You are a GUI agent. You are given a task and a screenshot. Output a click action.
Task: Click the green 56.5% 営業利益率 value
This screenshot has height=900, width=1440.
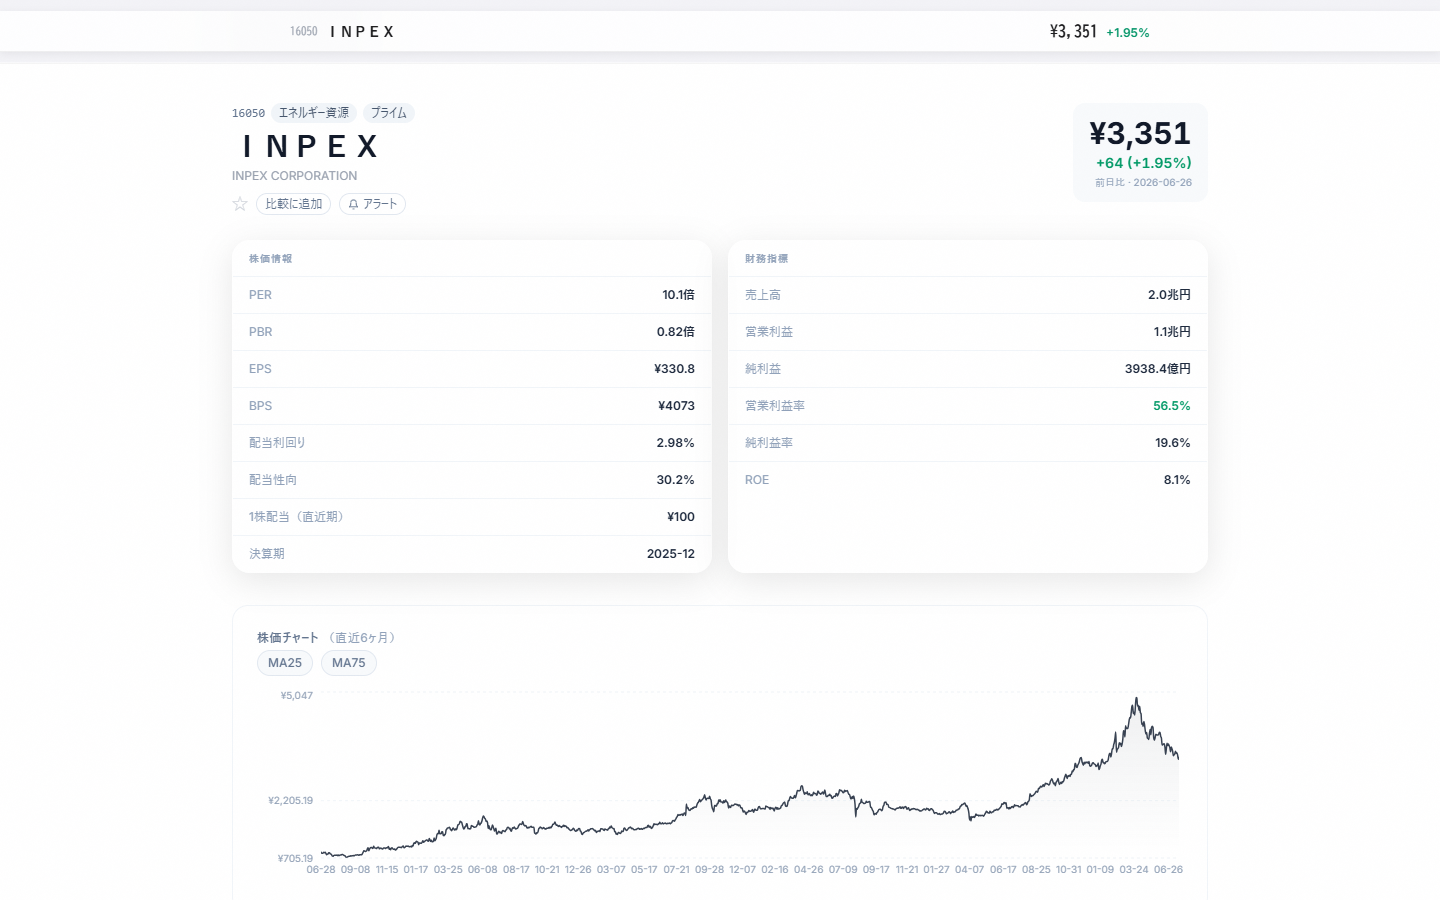pyautogui.click(x=1171, y=406)
